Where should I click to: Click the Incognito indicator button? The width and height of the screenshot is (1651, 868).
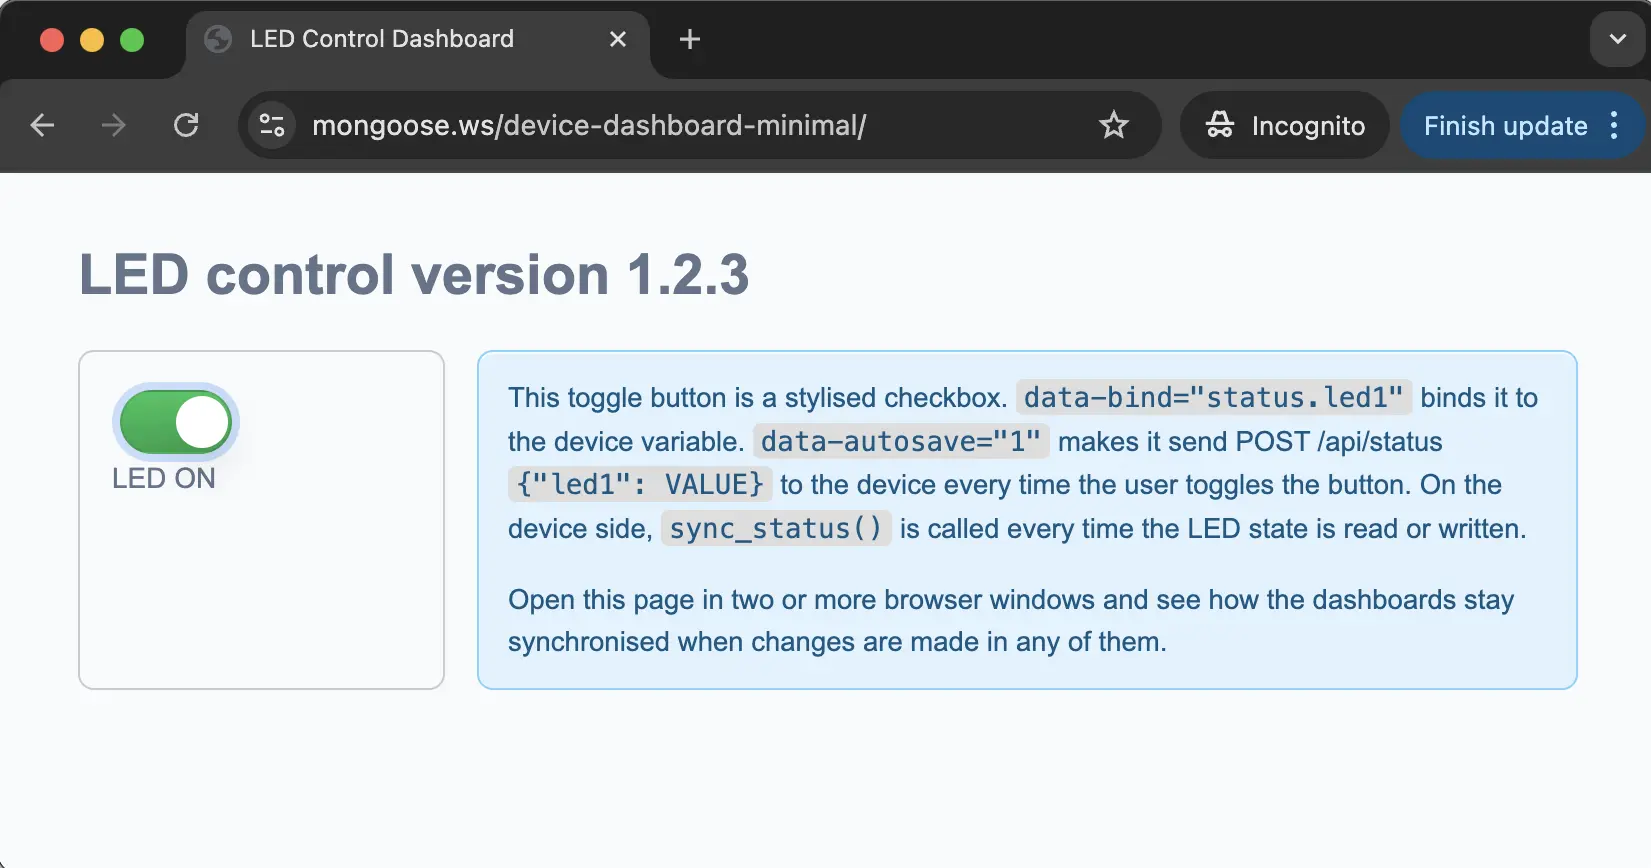[1285, 125]
